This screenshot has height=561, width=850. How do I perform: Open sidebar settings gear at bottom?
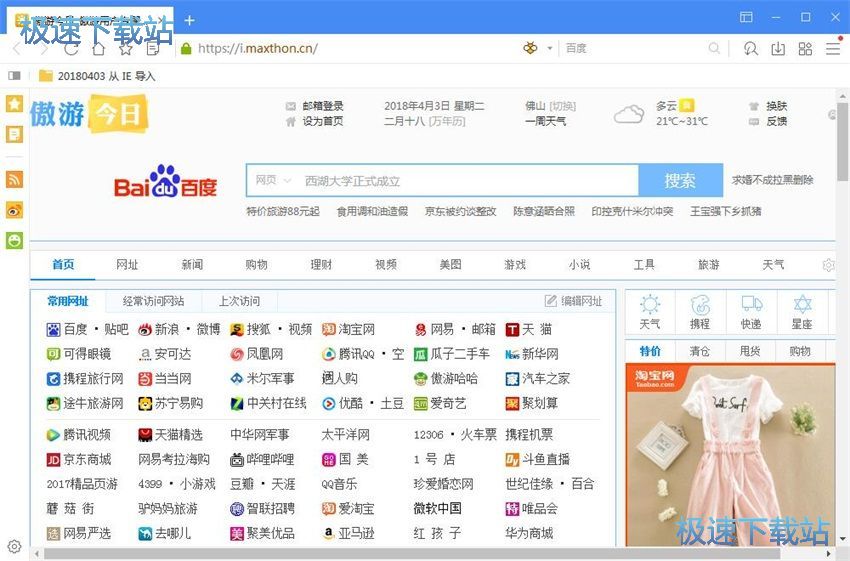(15, 546)
